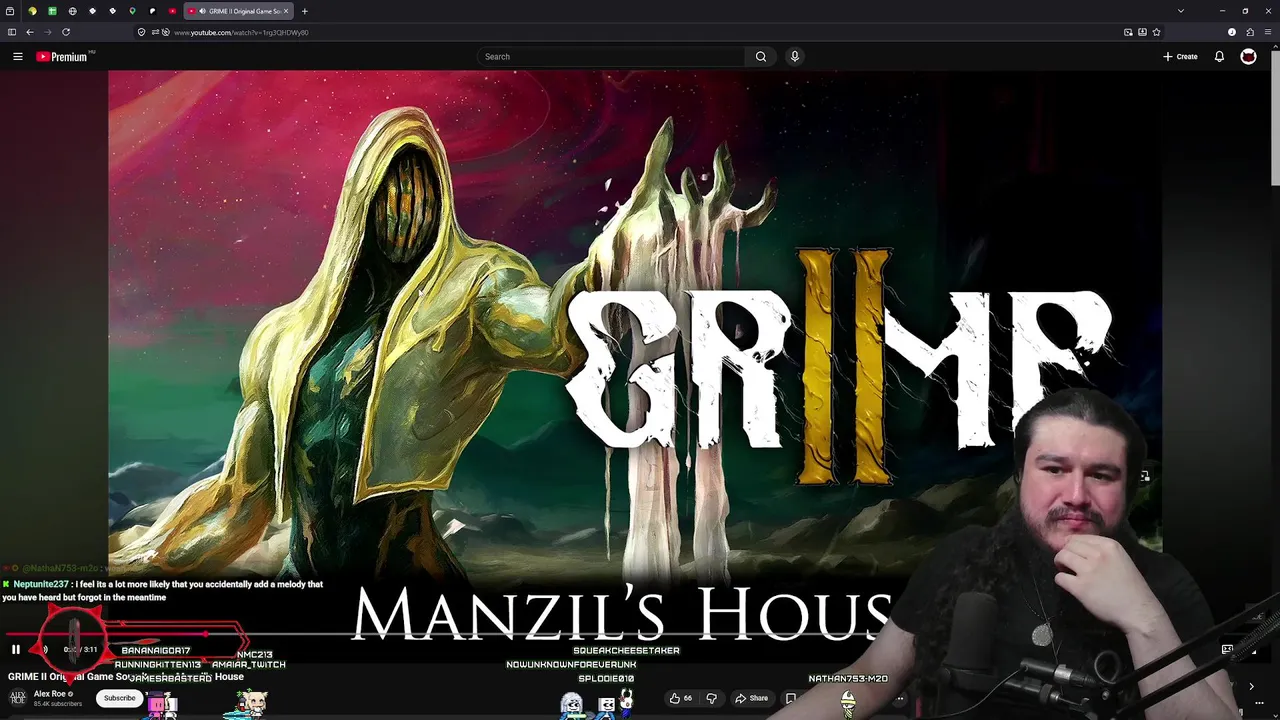Switch to the pinned globe icon tab
1280x720 pixels.
(x=72, y=11)
